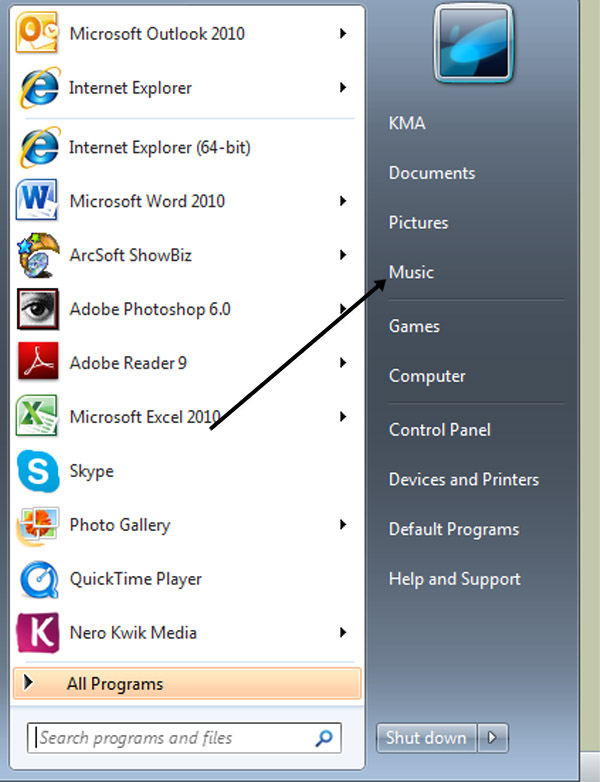The height and width of the screenshot is (782, 600).
Task: Select the Microsoft Word 2010 label
Action: click(147, 201)
